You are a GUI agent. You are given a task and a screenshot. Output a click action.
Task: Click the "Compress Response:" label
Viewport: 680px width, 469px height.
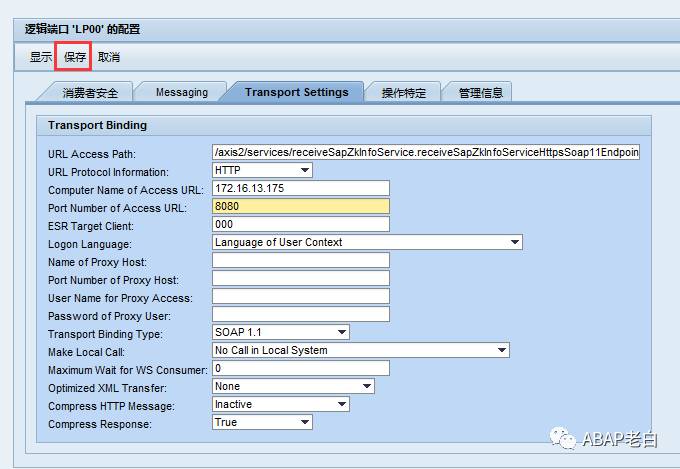[100, 424]
